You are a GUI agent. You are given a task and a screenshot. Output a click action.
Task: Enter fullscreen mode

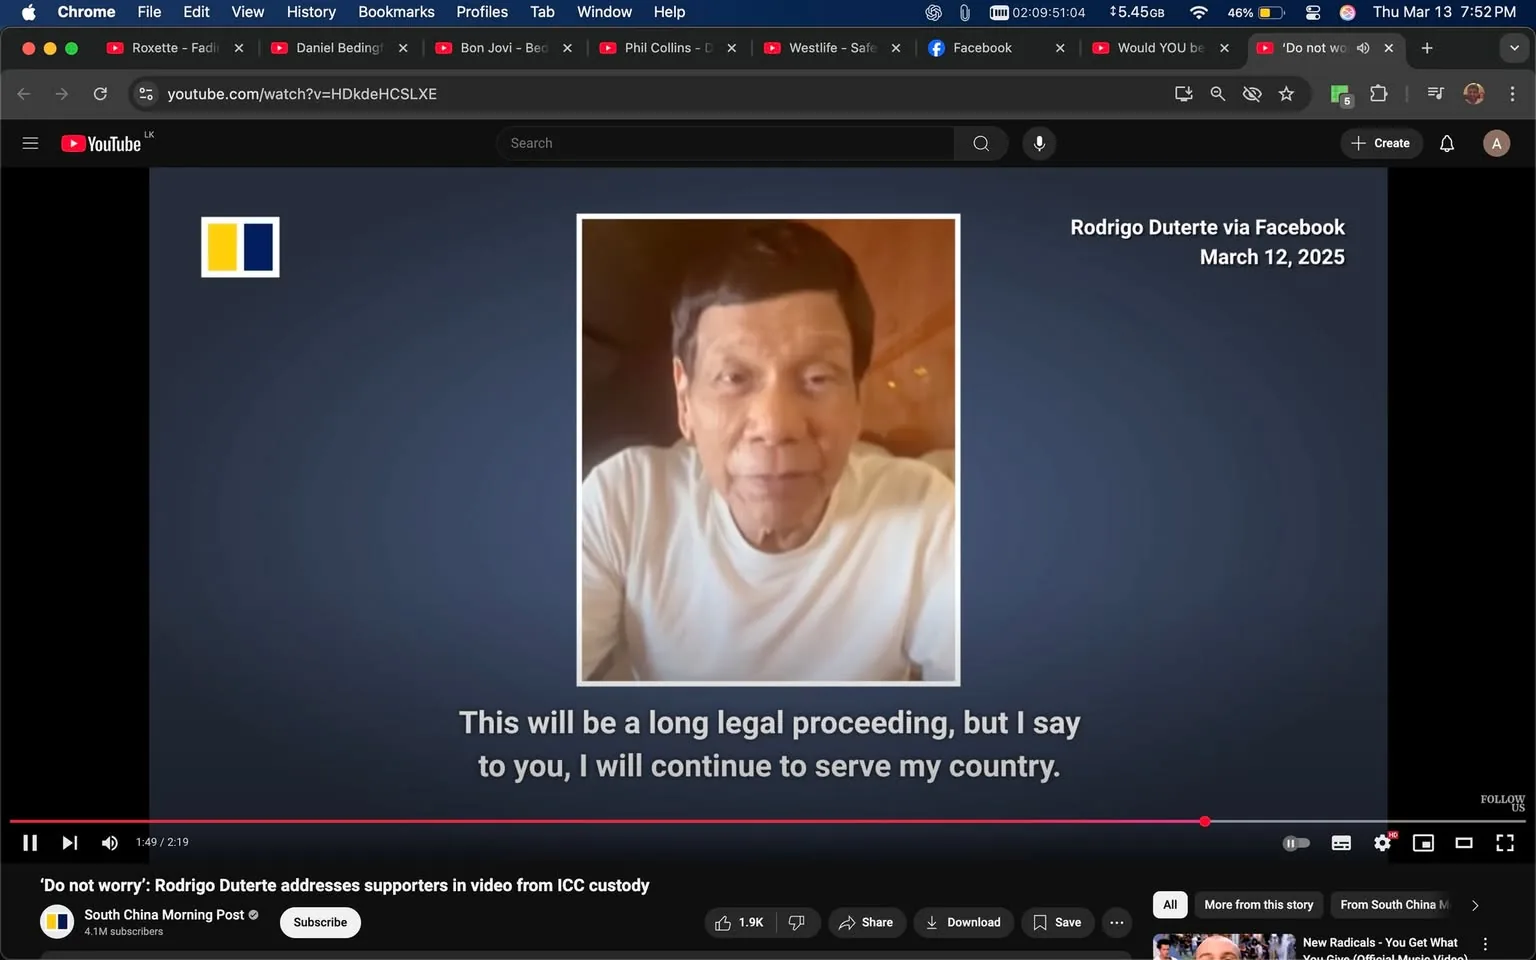[x=1504, y=843]
